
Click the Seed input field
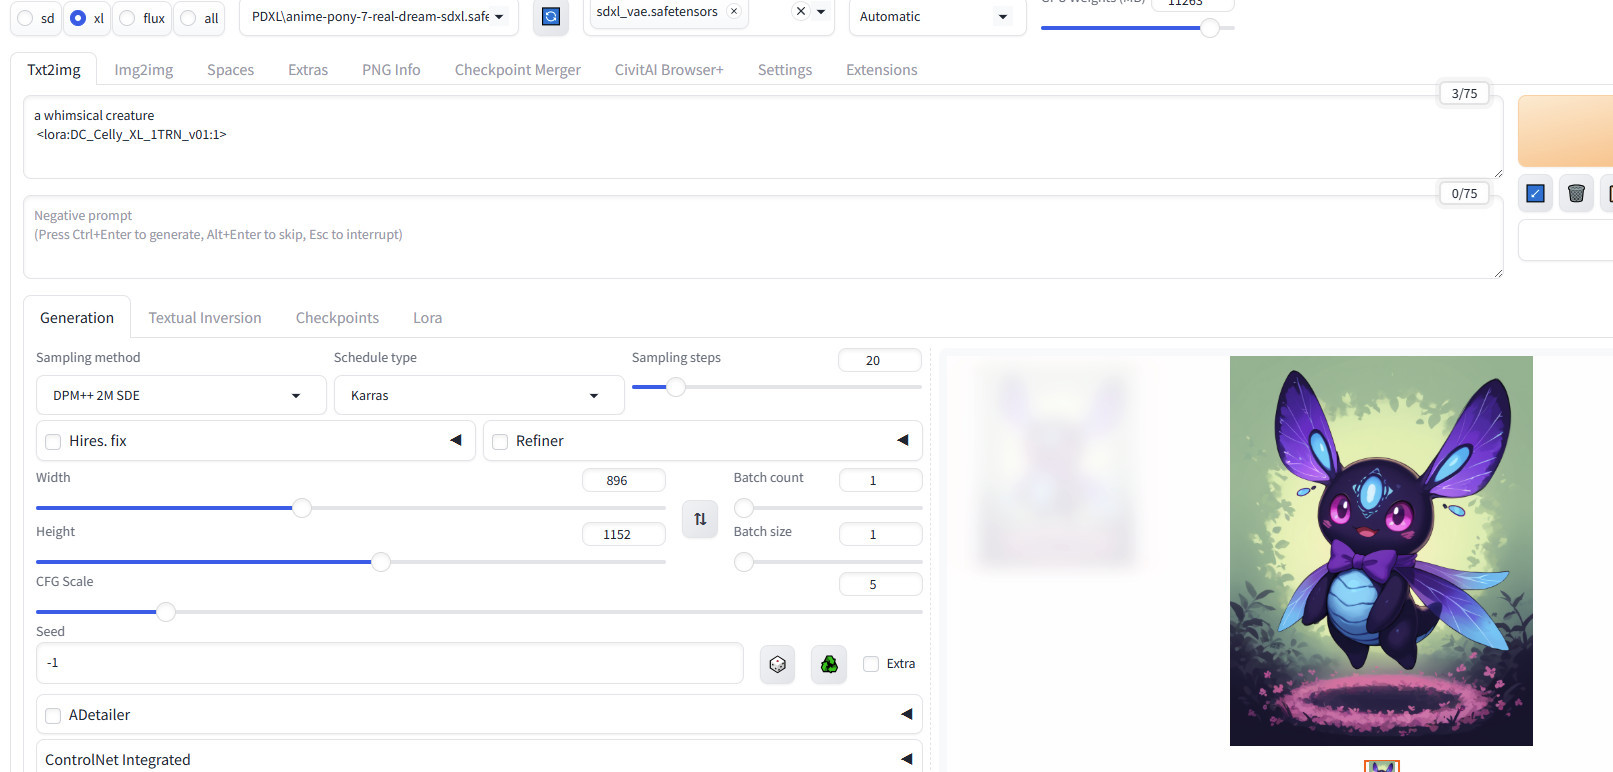coord(390,663)
